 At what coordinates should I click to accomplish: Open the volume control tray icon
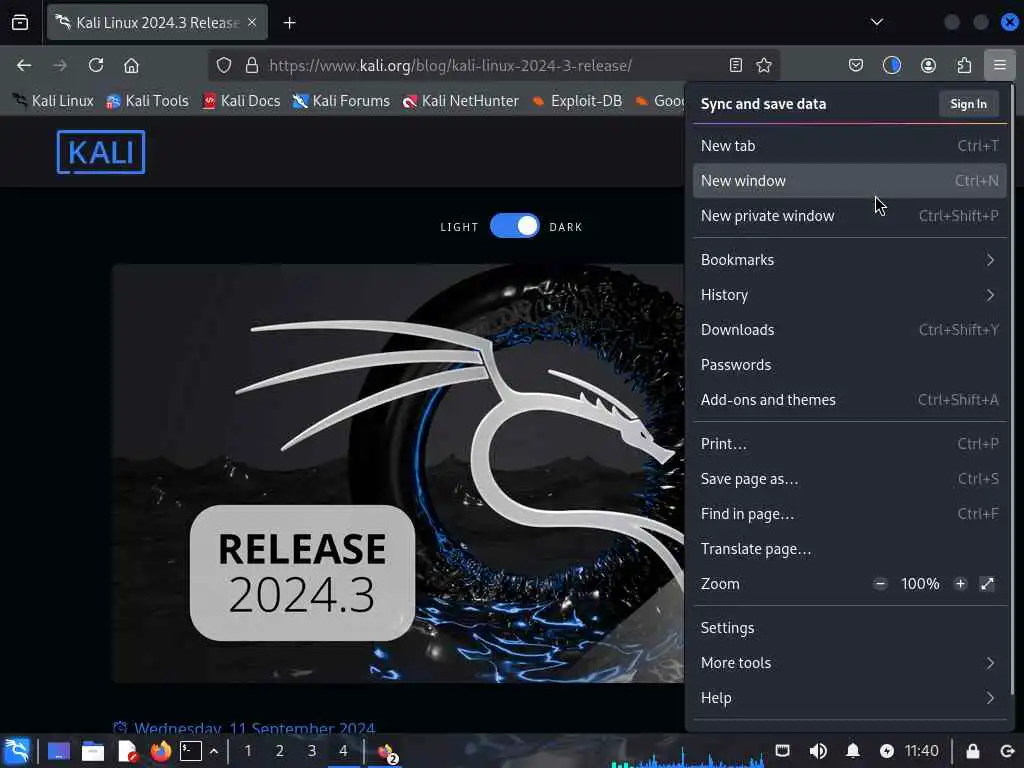click(818, 751)
